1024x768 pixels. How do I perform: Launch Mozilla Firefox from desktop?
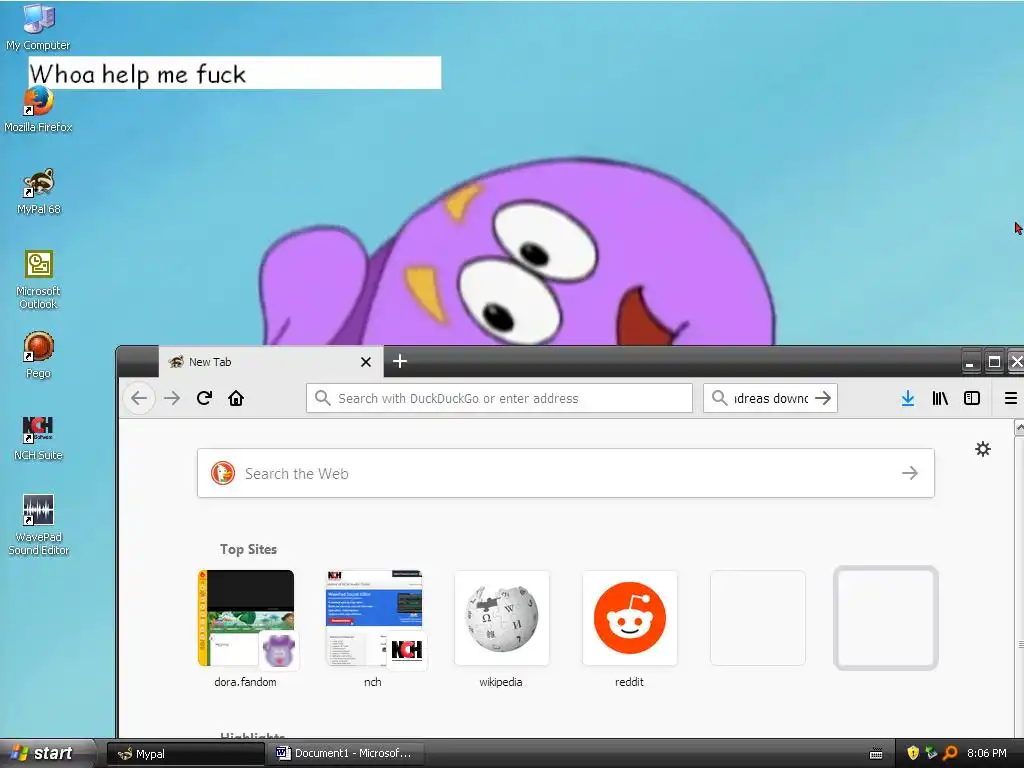coord(38,110)
